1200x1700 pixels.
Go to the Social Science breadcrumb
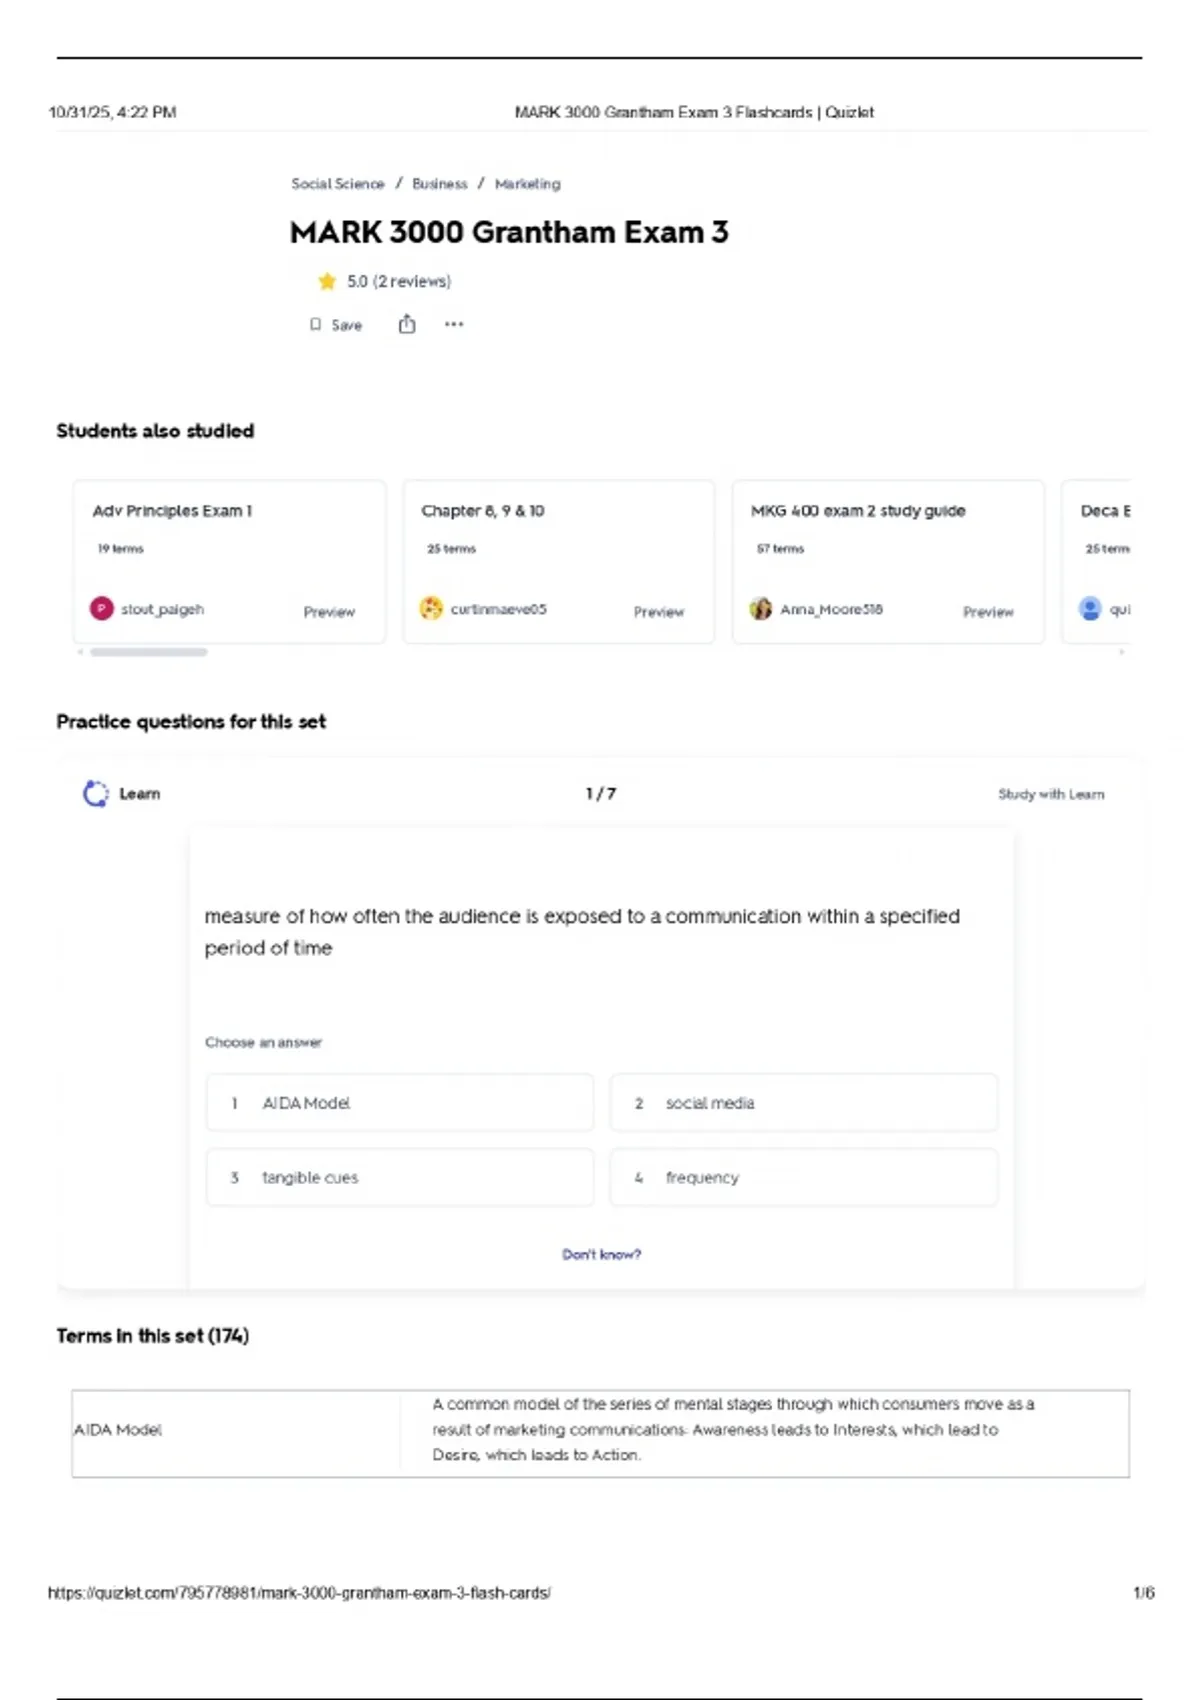[x=338, y=184]
